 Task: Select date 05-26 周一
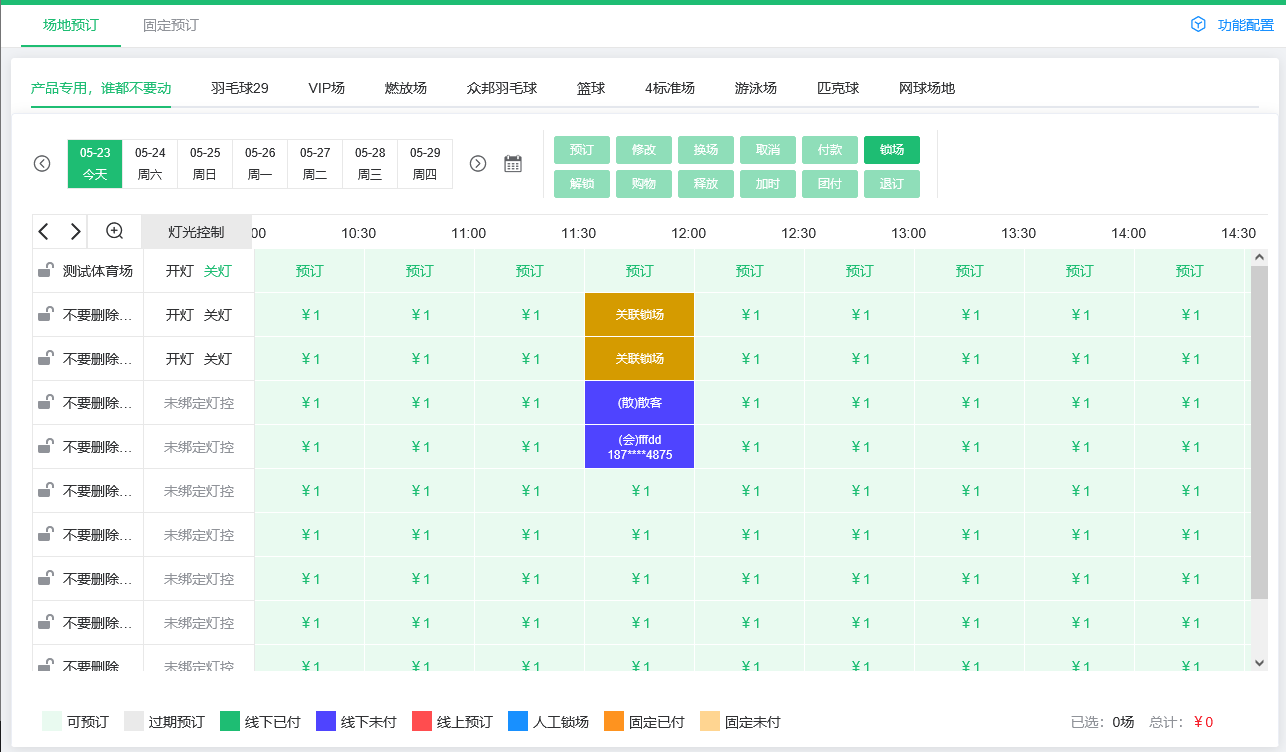point(260,163)
